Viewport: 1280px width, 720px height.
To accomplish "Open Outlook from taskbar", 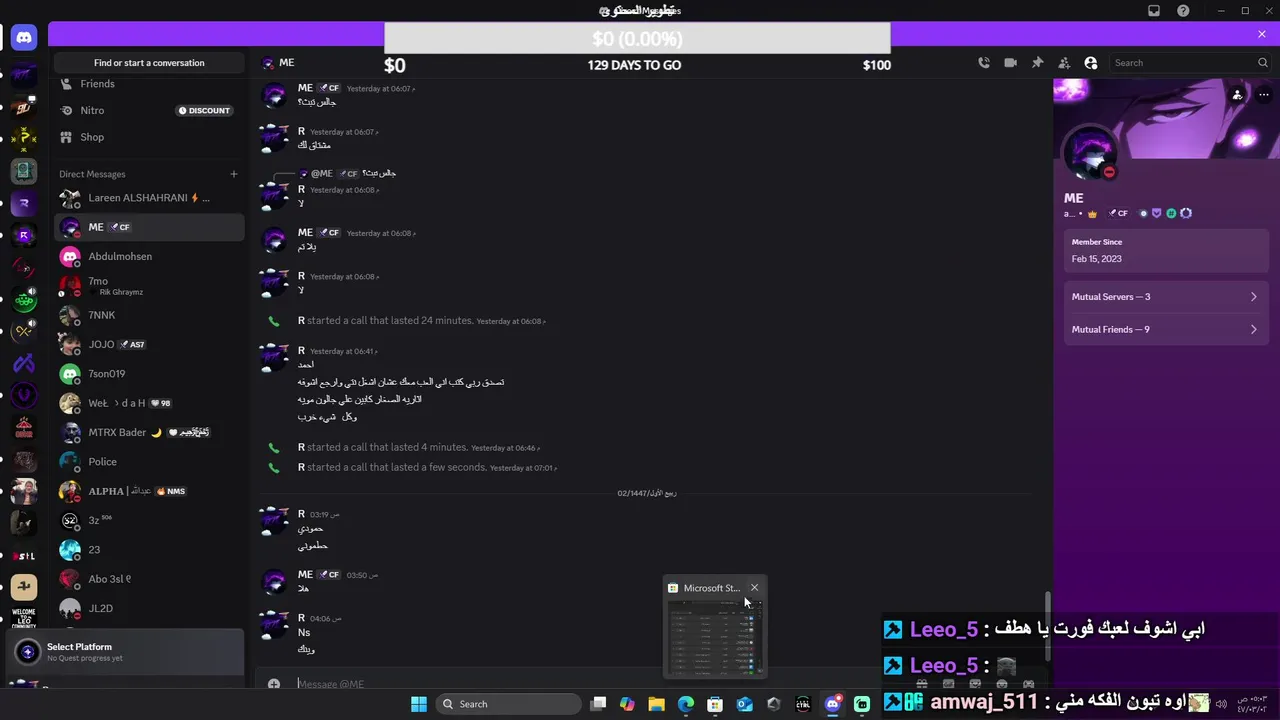I will (744, 704).
